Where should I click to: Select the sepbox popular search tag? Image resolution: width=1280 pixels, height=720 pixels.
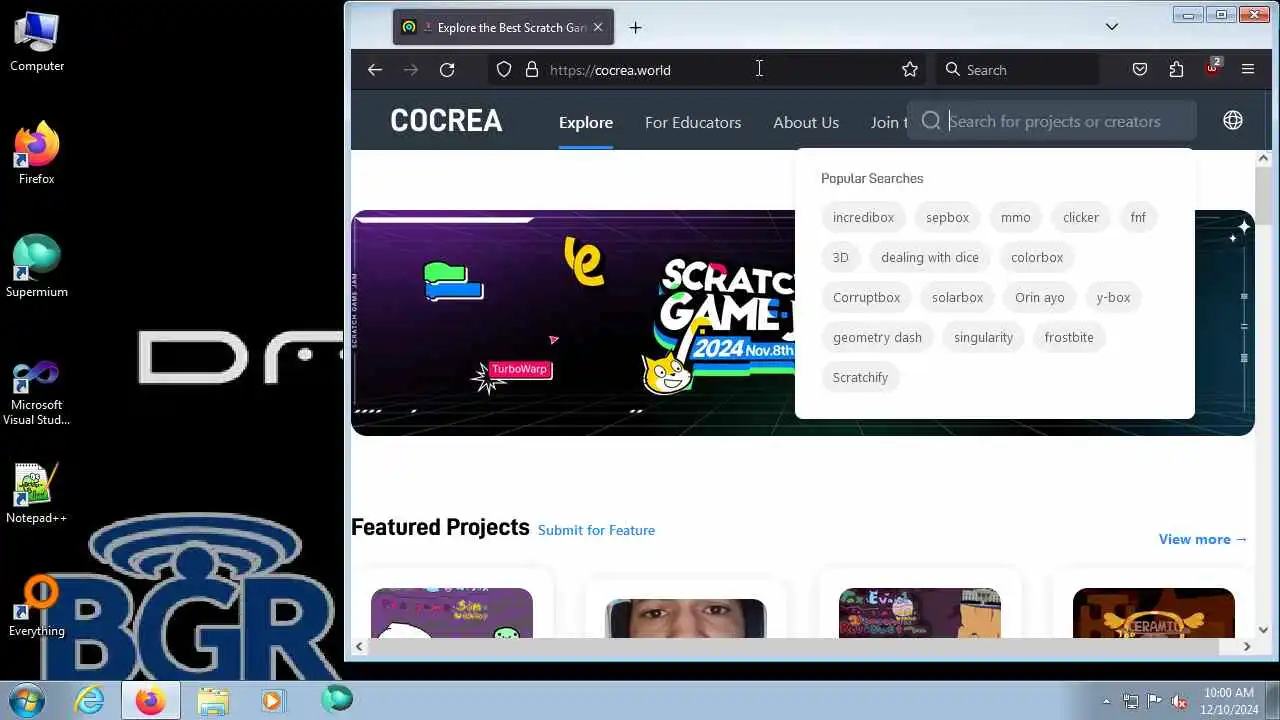coord(948,217)
